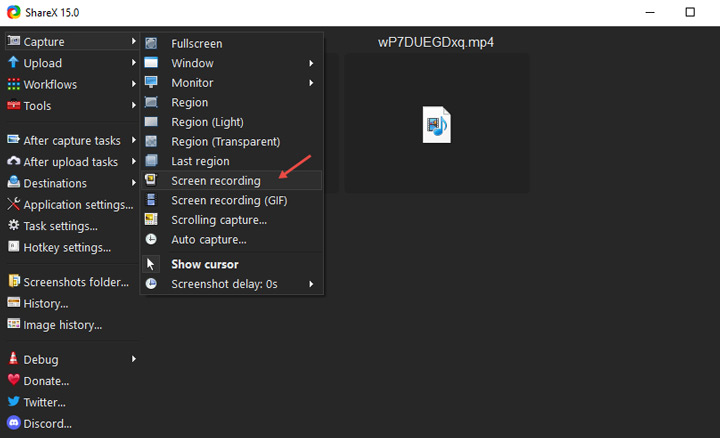This screenshot has width=720, height=438.
Task: Click the Last region icon
Action: point(151,161)
